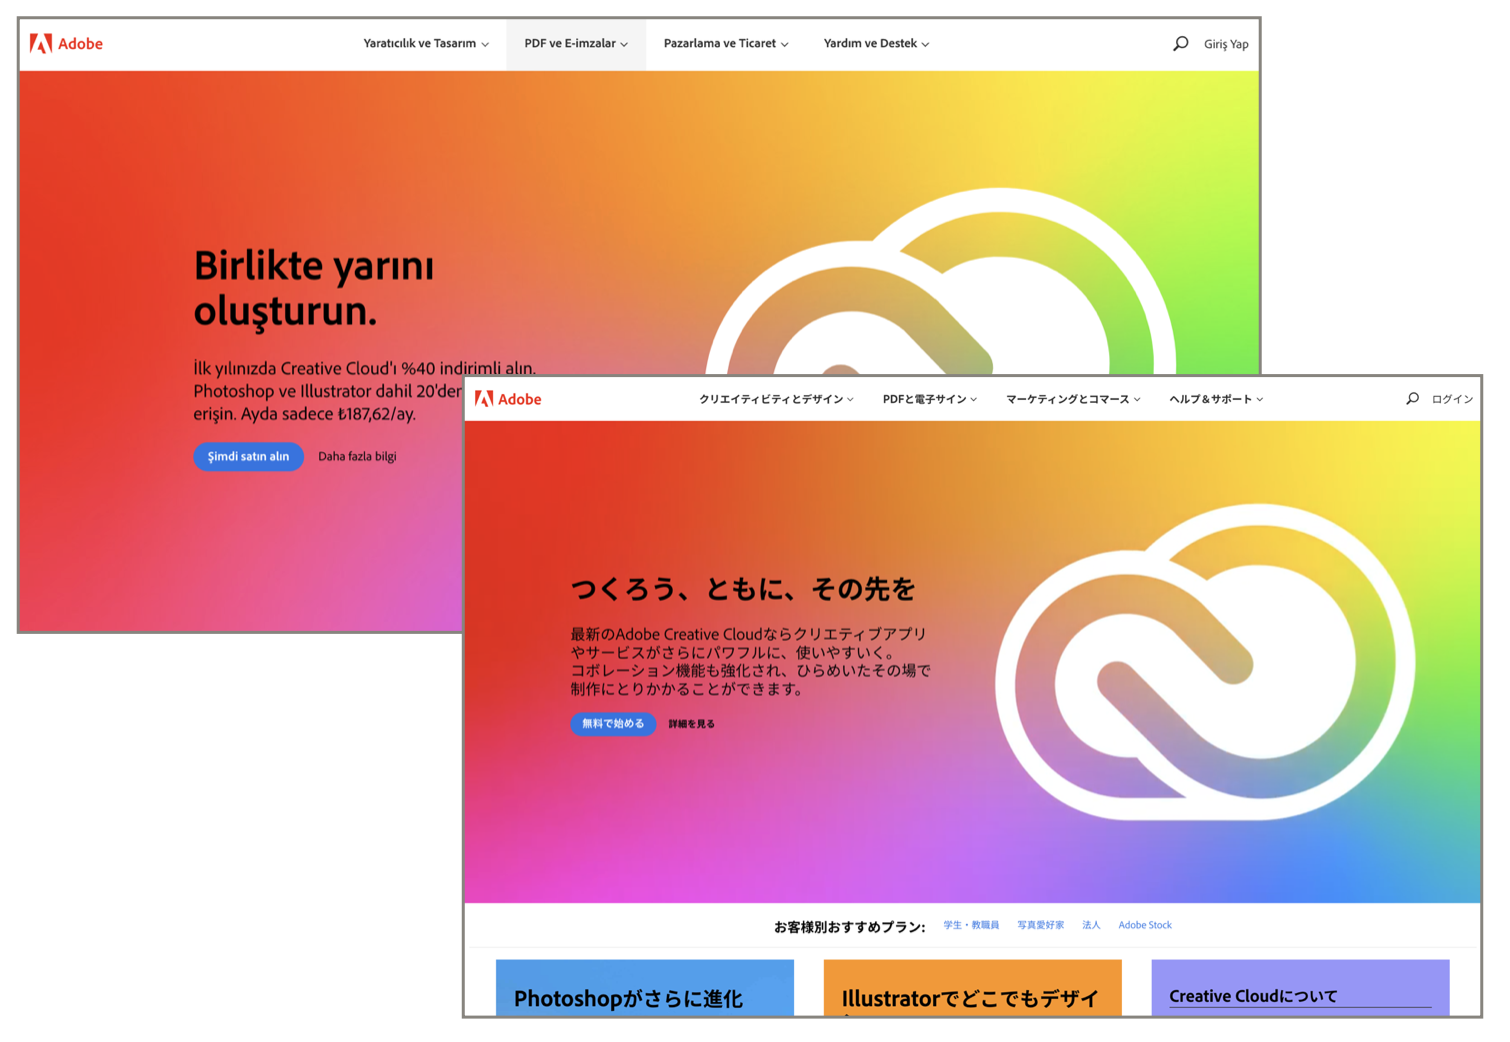
Task: Open the マーケティングとコマース menu
Action: pyautogui.click(x=1073, y=399)
